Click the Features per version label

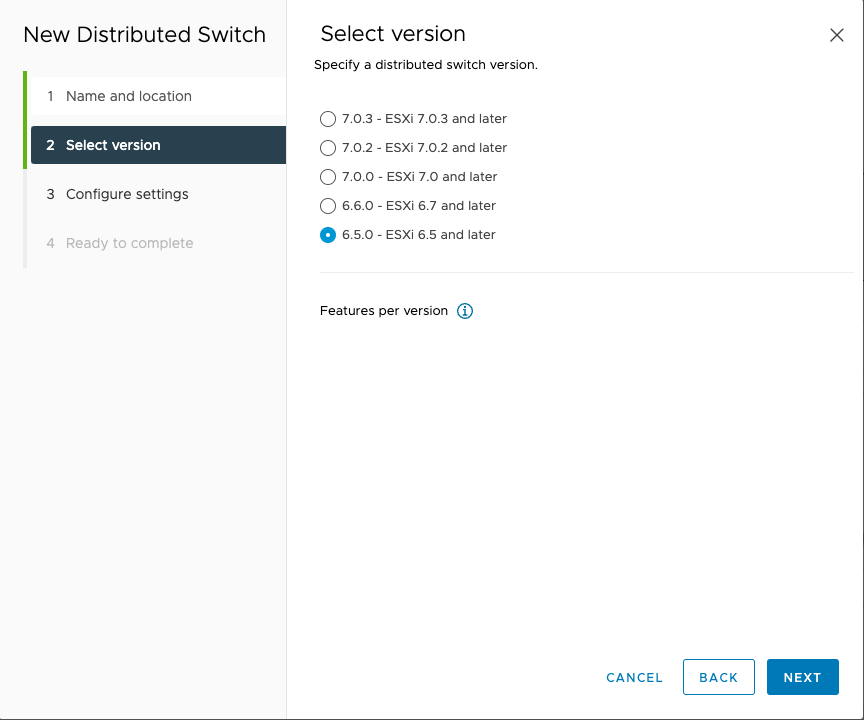(383, 311)
